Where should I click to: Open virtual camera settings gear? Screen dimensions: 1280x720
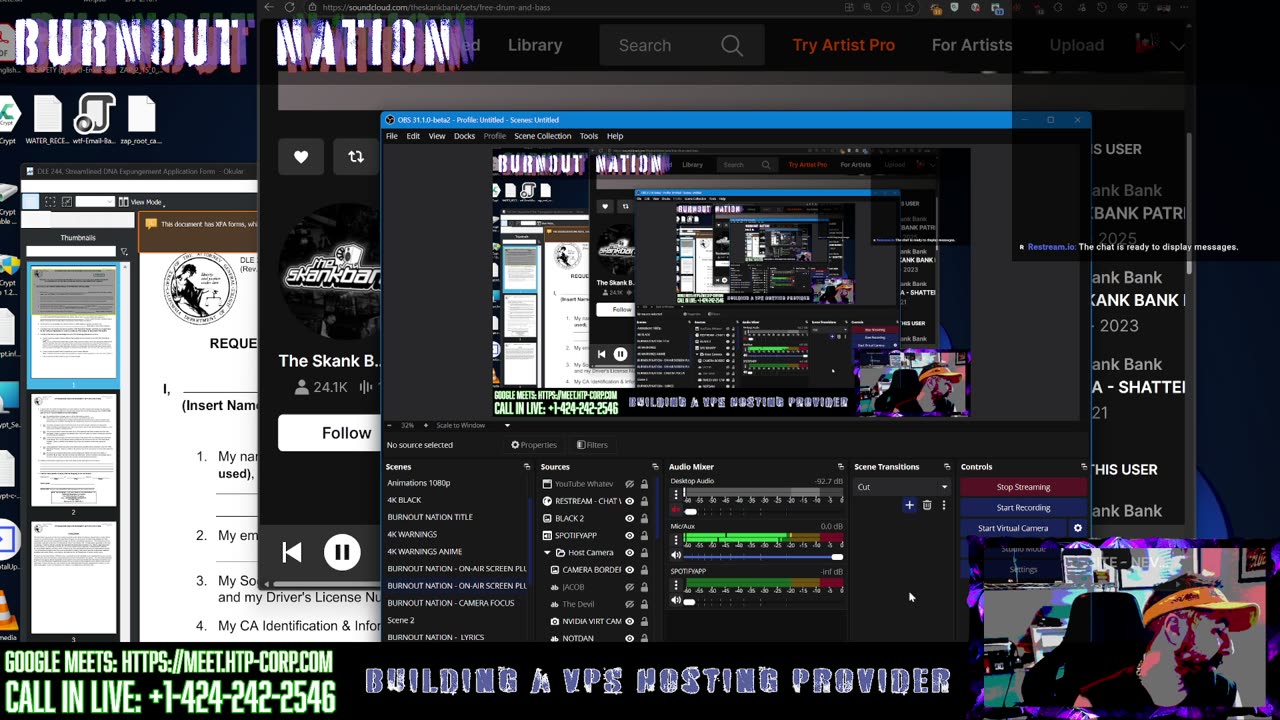point(1077,528)
